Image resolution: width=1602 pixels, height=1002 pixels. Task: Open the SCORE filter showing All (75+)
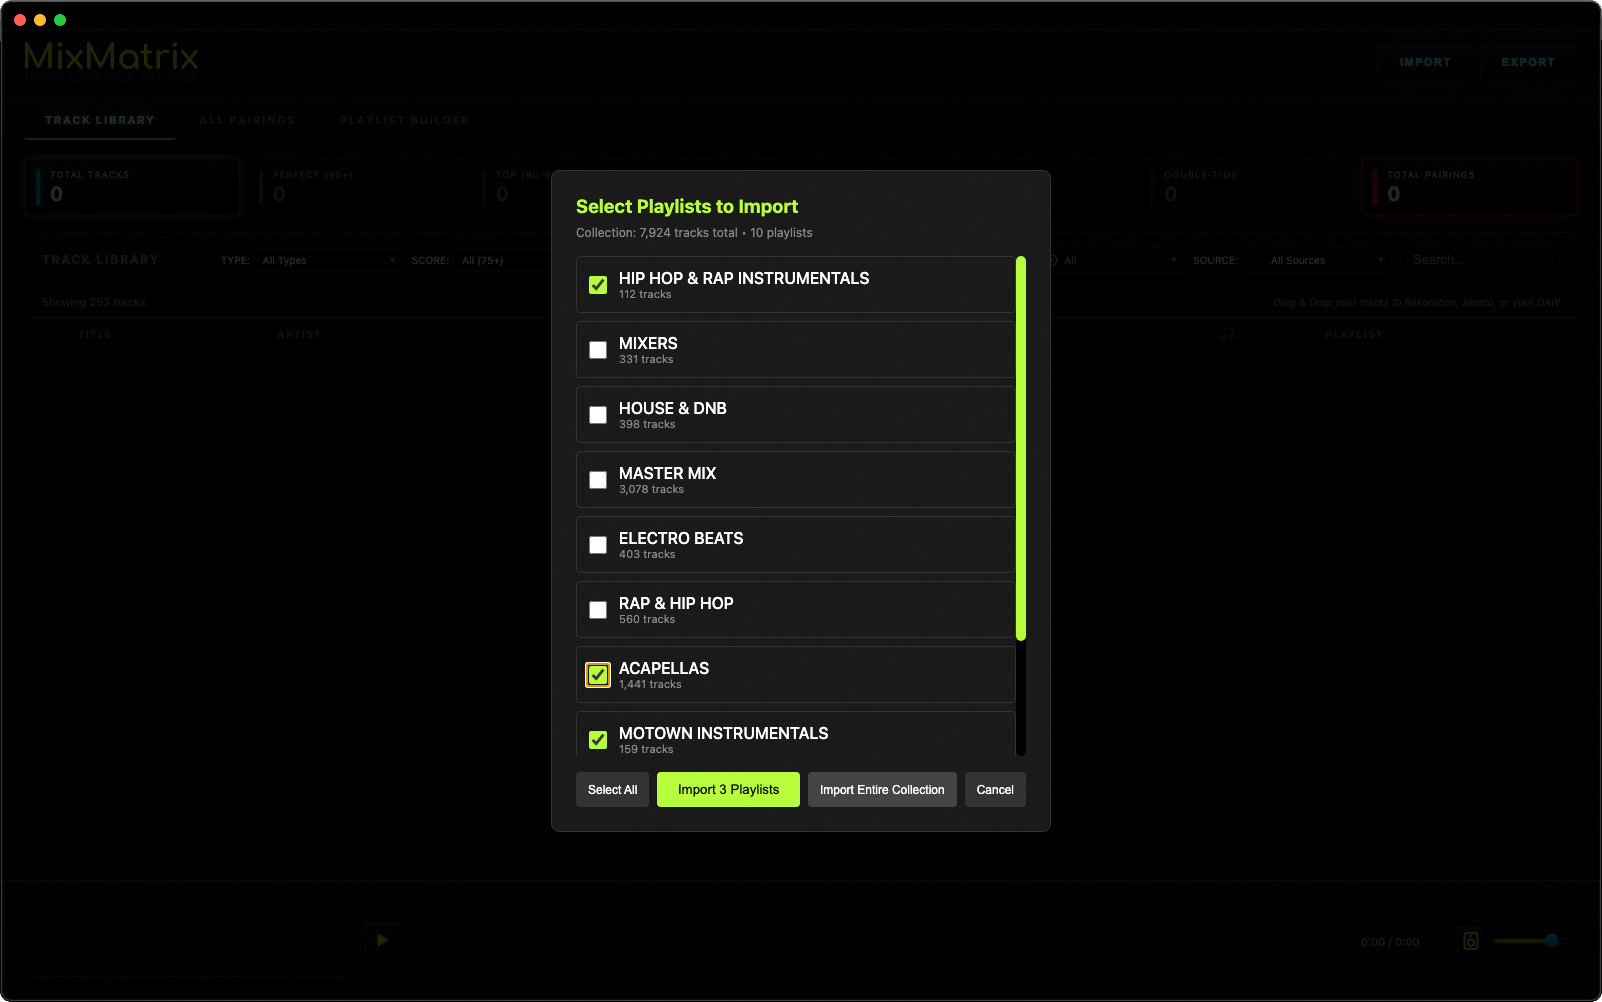coord(513,260)
